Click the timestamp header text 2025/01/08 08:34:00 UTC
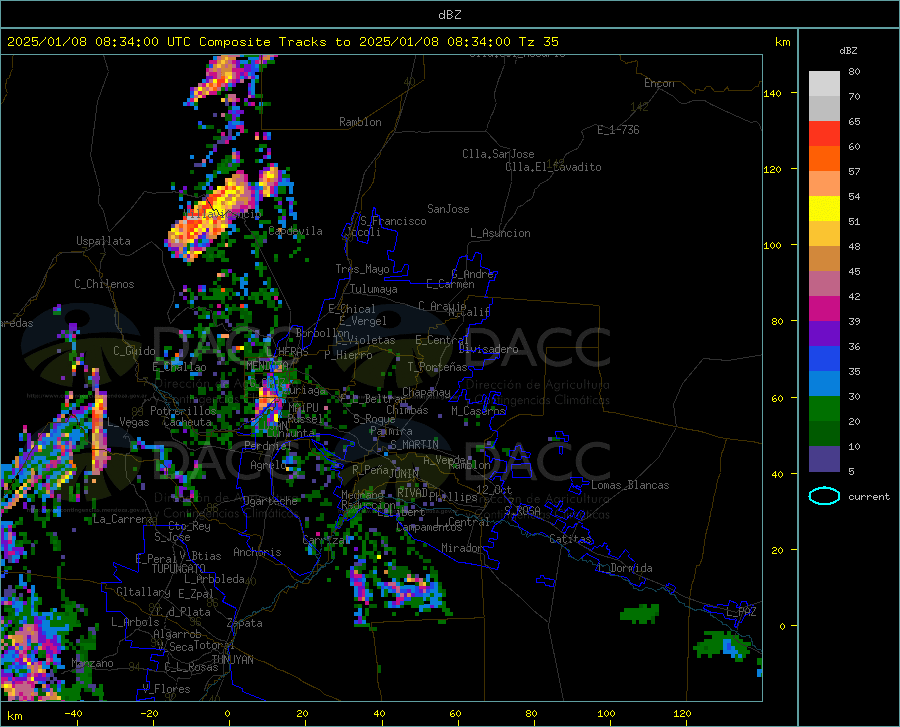Screen dimensions: 900x727 (x=99, y=42)
